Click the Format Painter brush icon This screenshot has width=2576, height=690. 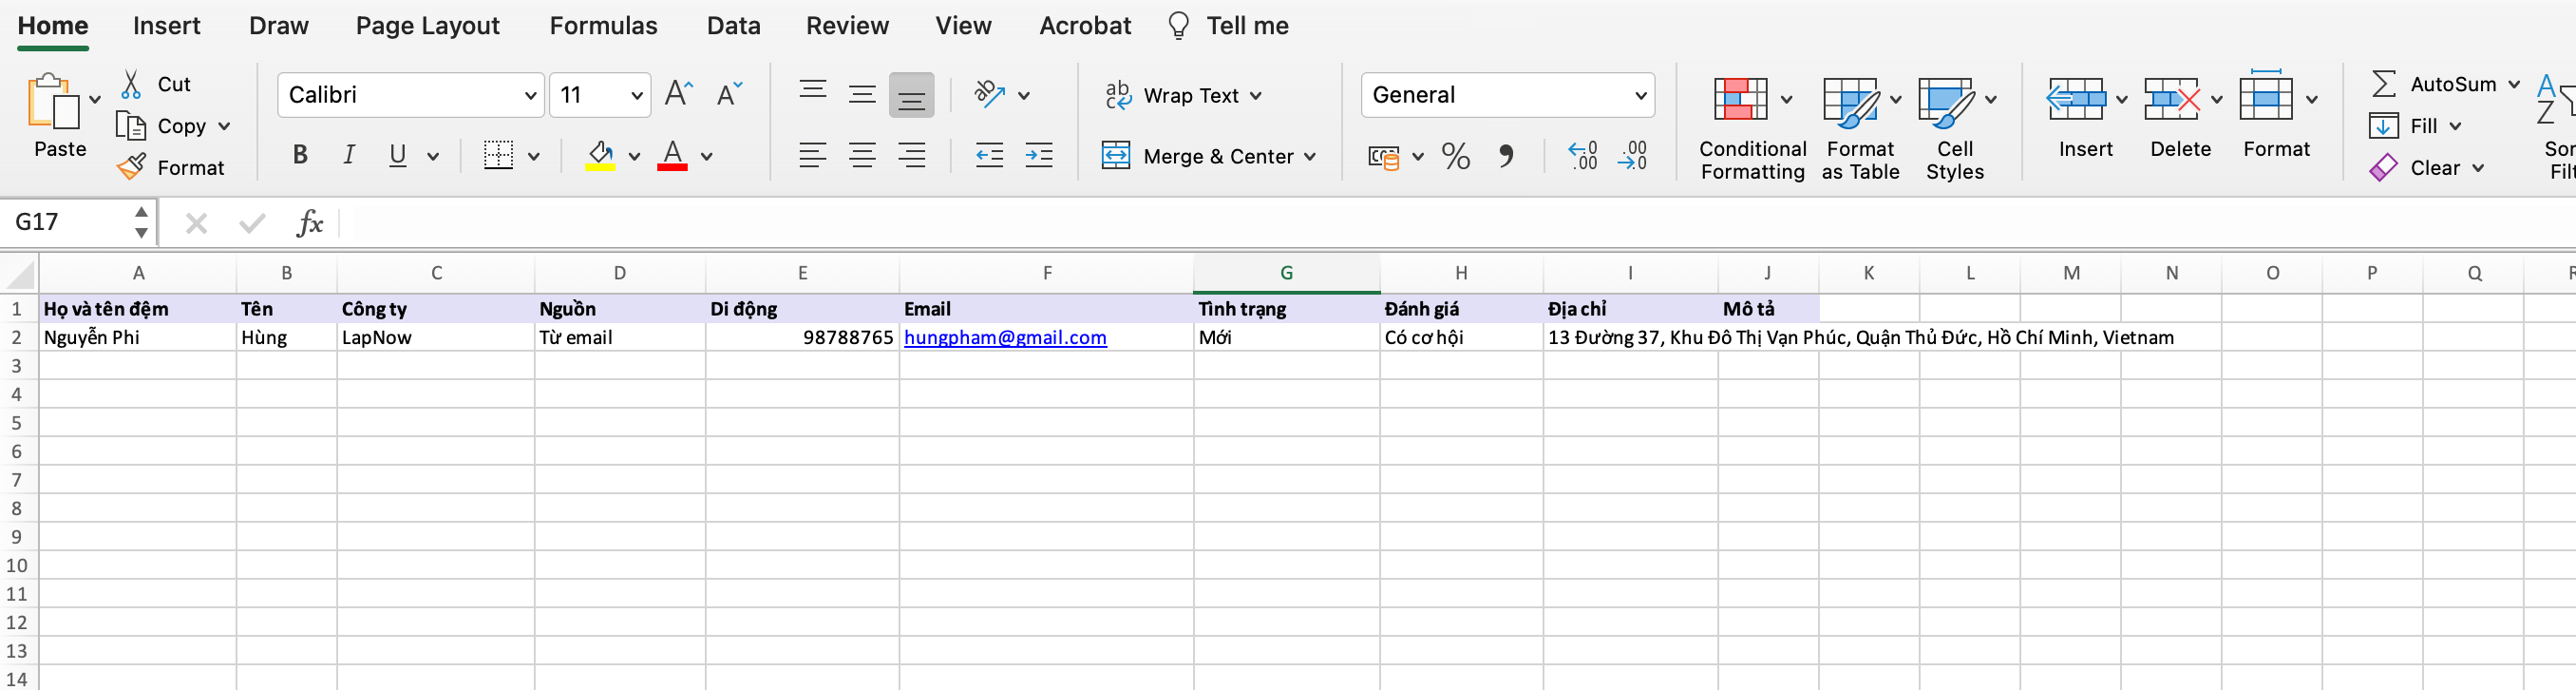coord(131,167)
